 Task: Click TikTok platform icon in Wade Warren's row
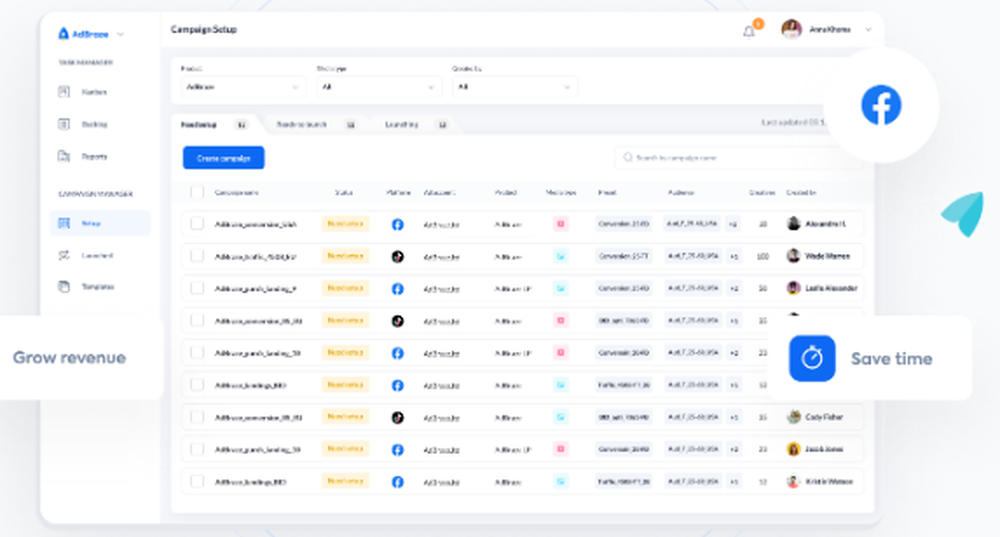397,256
